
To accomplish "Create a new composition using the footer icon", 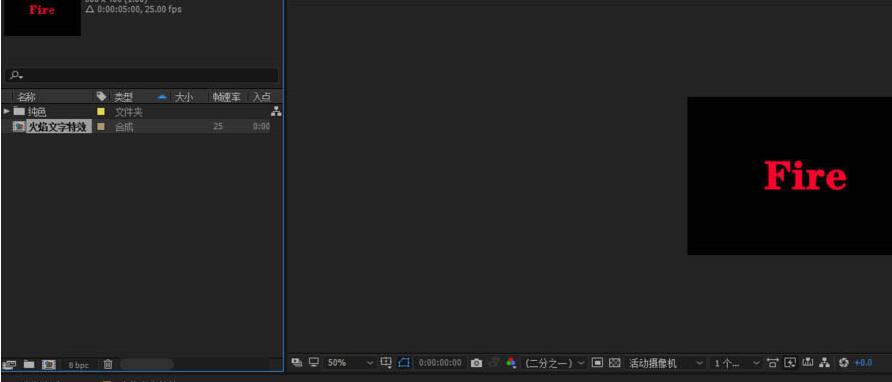I will pos(49,364).
